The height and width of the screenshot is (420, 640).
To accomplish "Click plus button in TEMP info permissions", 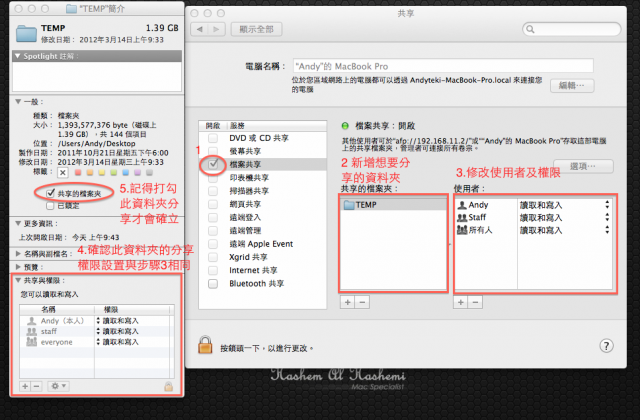I will tap(25, 386).
